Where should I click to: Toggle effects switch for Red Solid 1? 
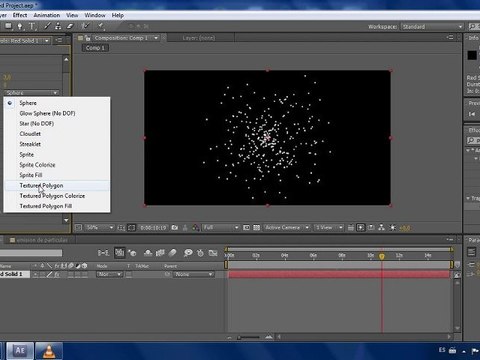[57, 274]
